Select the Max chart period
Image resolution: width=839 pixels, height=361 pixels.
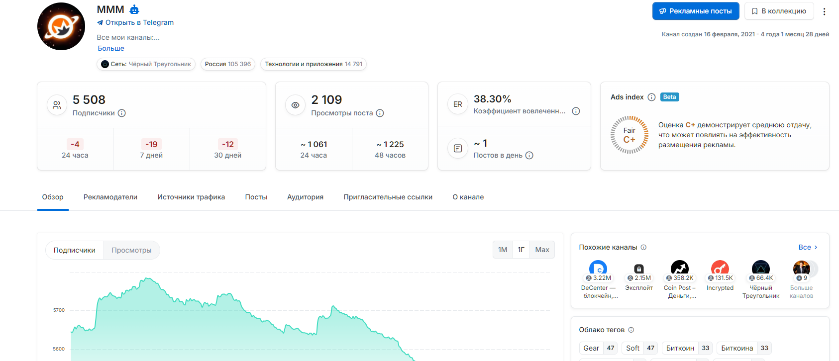tap(542, 250)
